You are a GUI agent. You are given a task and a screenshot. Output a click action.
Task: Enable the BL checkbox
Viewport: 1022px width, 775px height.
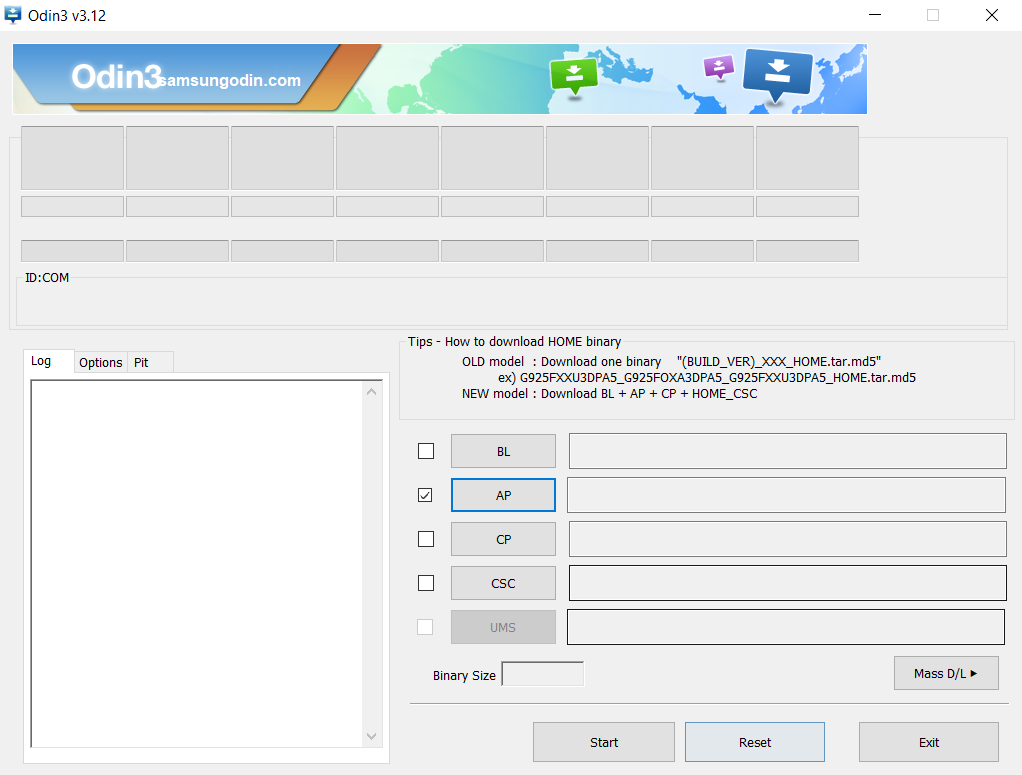click(426, 451)
